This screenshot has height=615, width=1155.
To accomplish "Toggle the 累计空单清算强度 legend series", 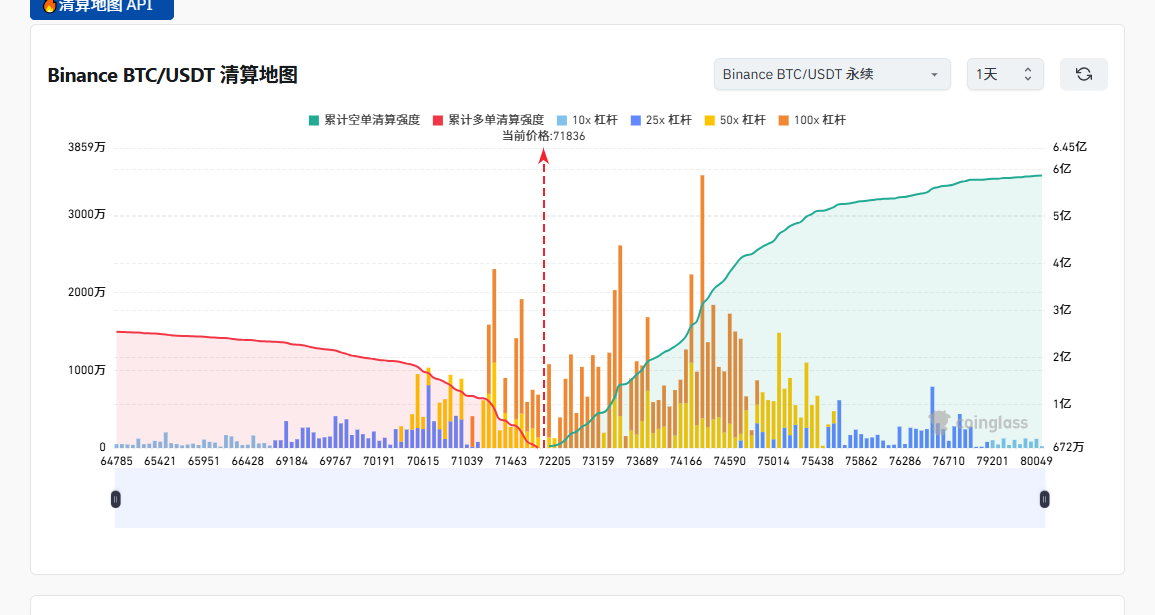I will pos(365,120).
